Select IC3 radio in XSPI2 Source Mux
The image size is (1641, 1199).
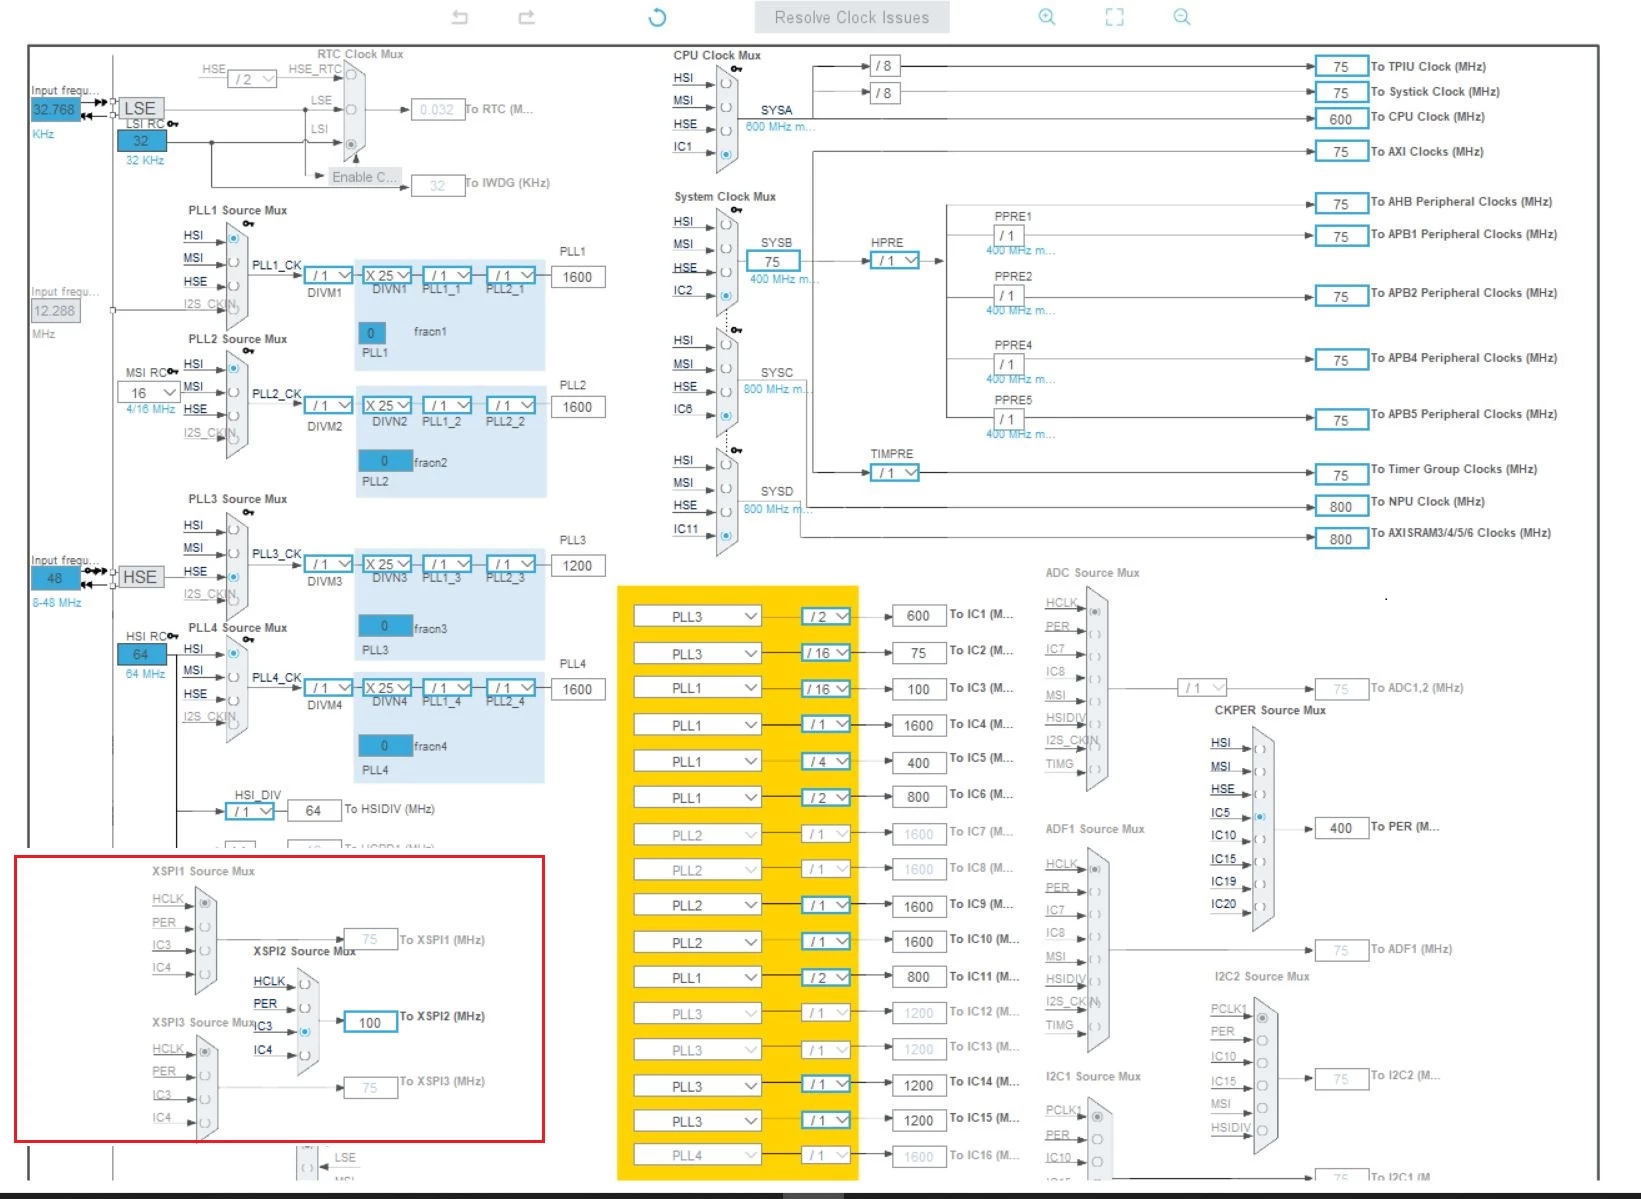click(x=305, y=1031)
